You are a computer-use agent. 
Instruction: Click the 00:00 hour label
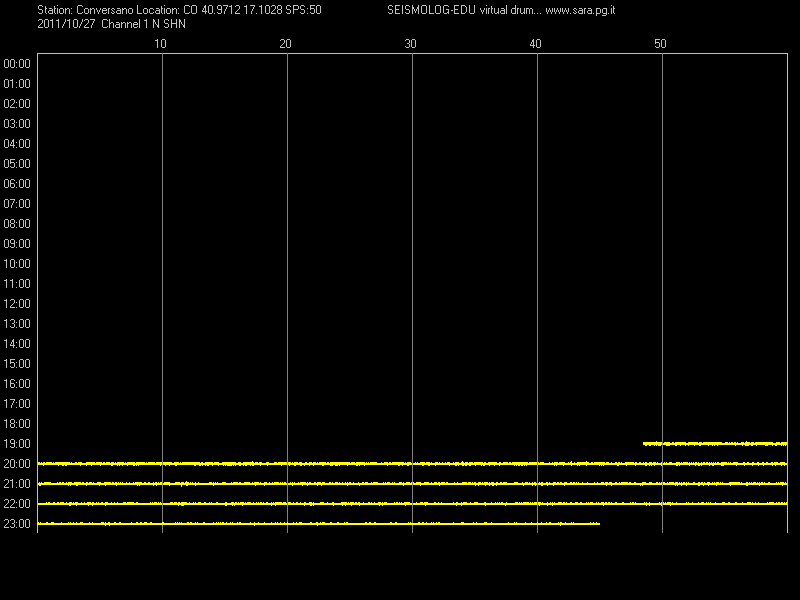(x=17, y=64)
